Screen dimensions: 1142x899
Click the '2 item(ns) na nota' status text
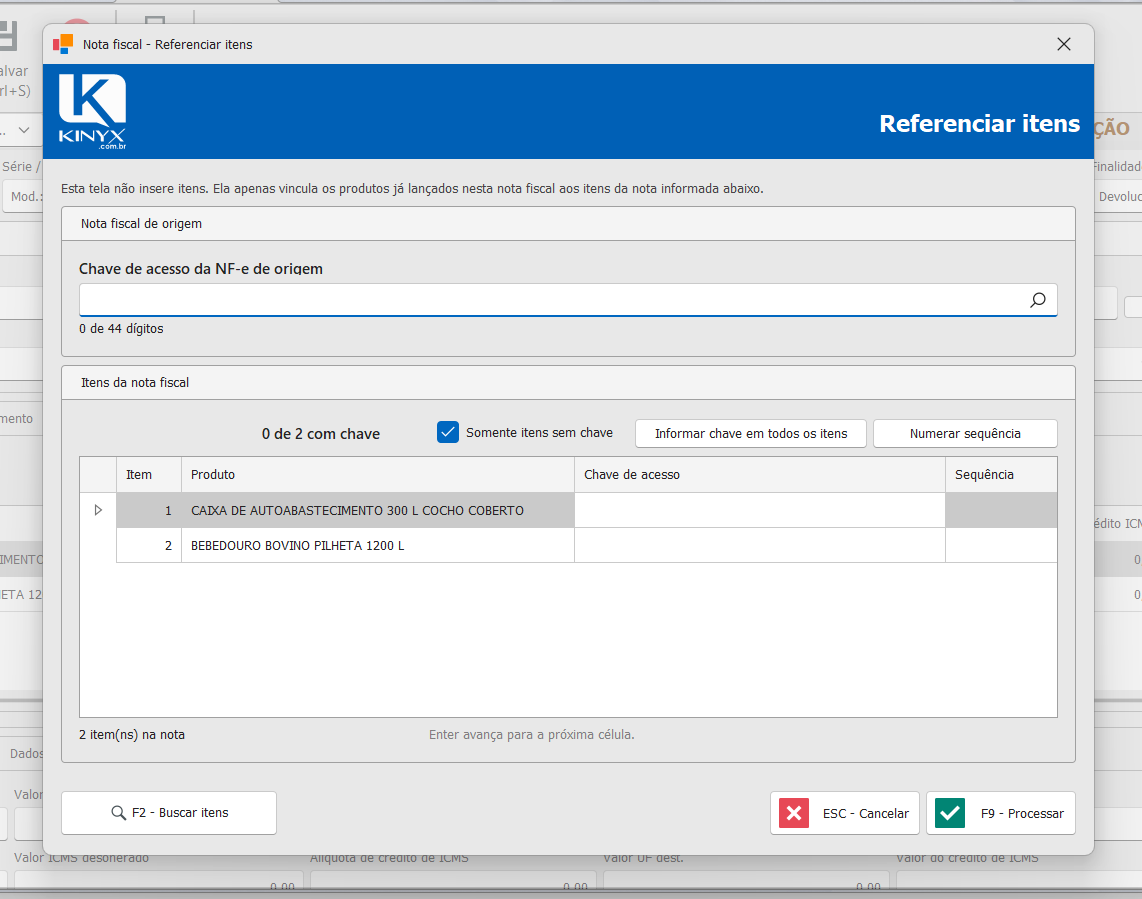point(132,734)
